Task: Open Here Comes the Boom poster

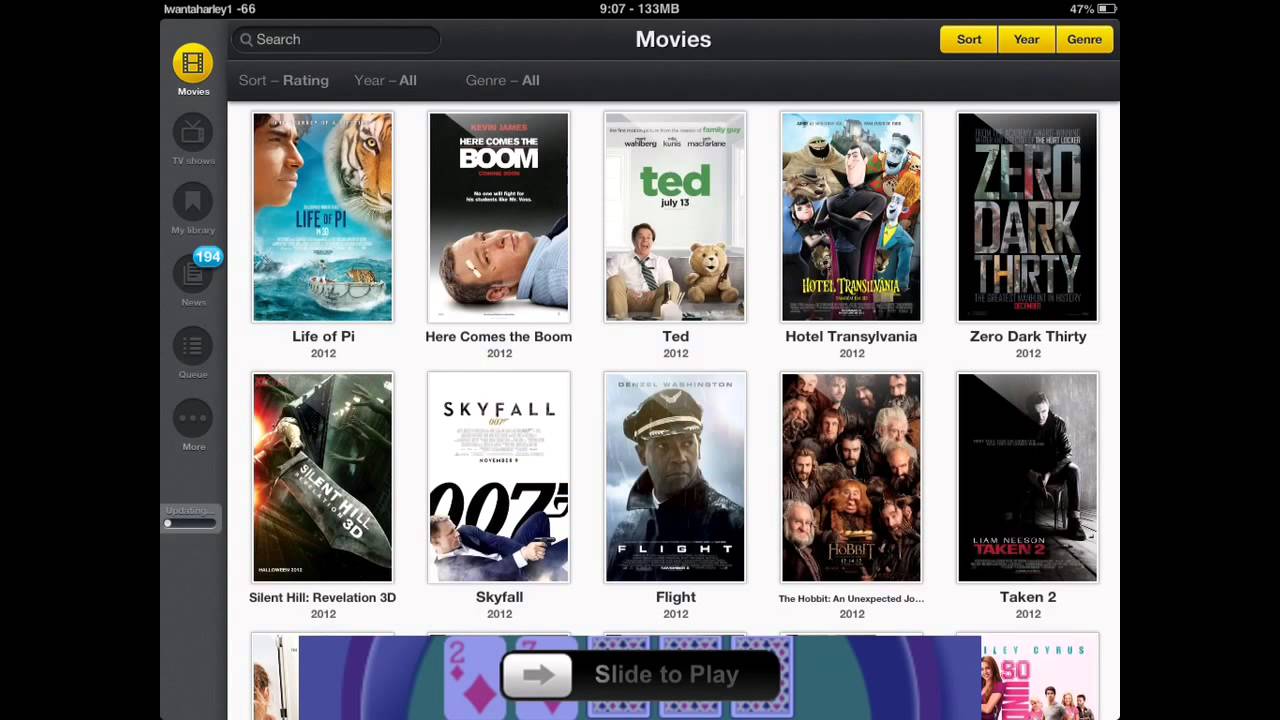Action: coord(499,217)
